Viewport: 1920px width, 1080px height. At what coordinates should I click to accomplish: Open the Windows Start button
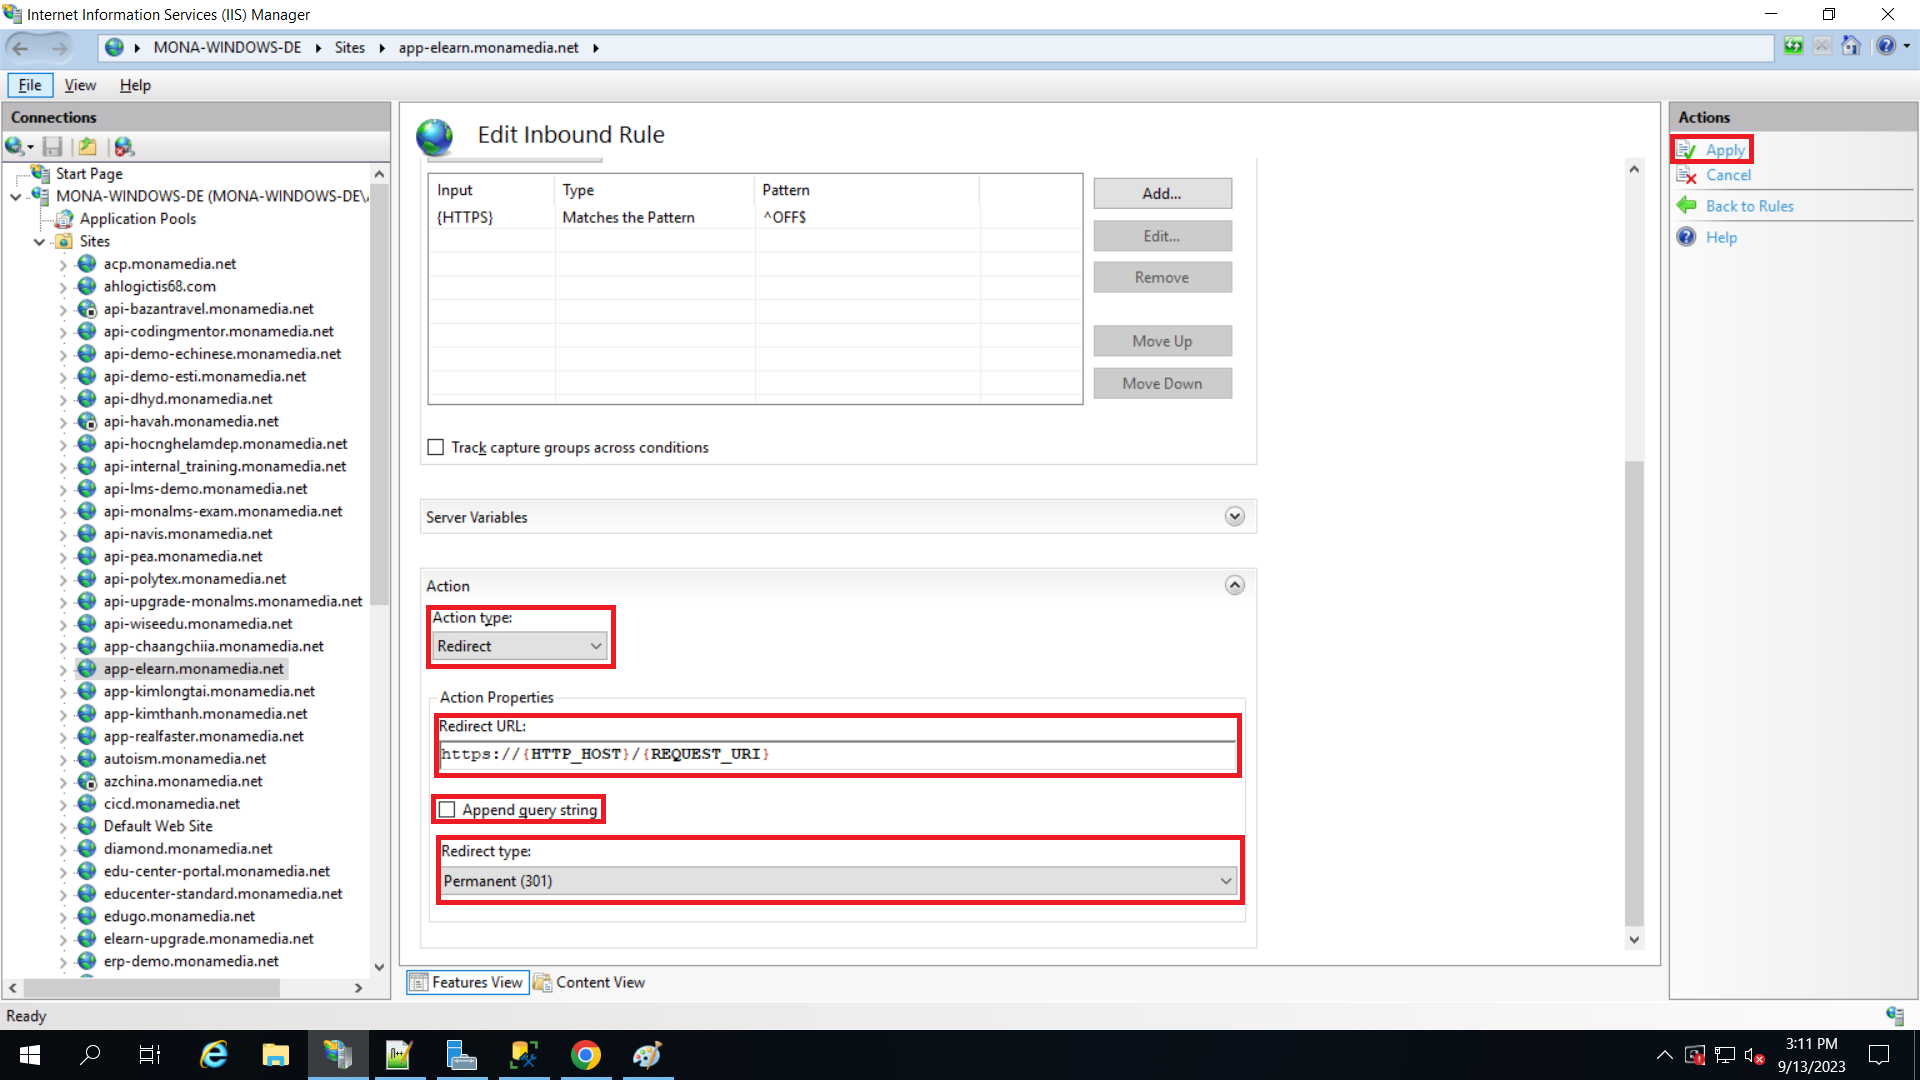click(x=30, y=1055)
